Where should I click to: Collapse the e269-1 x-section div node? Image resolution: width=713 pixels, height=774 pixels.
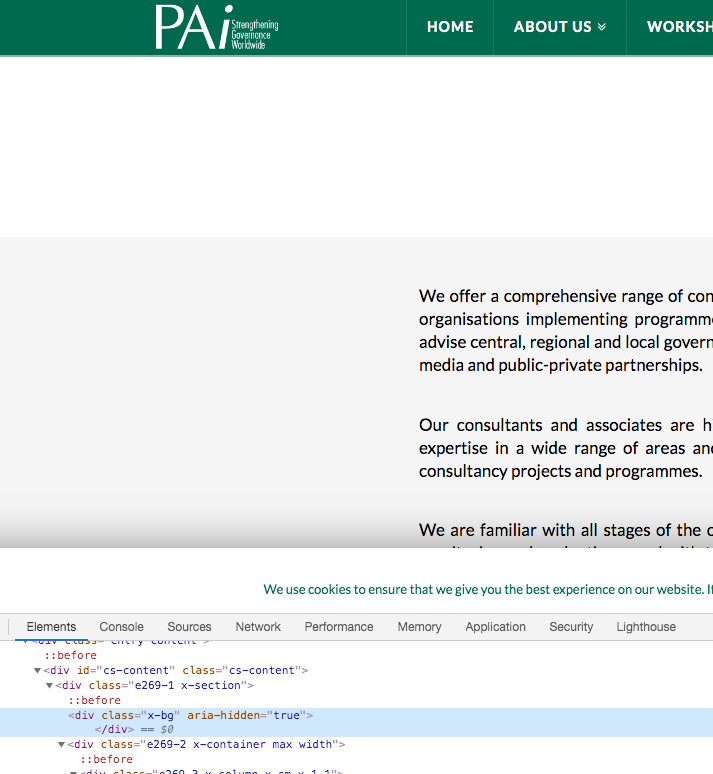49,685
